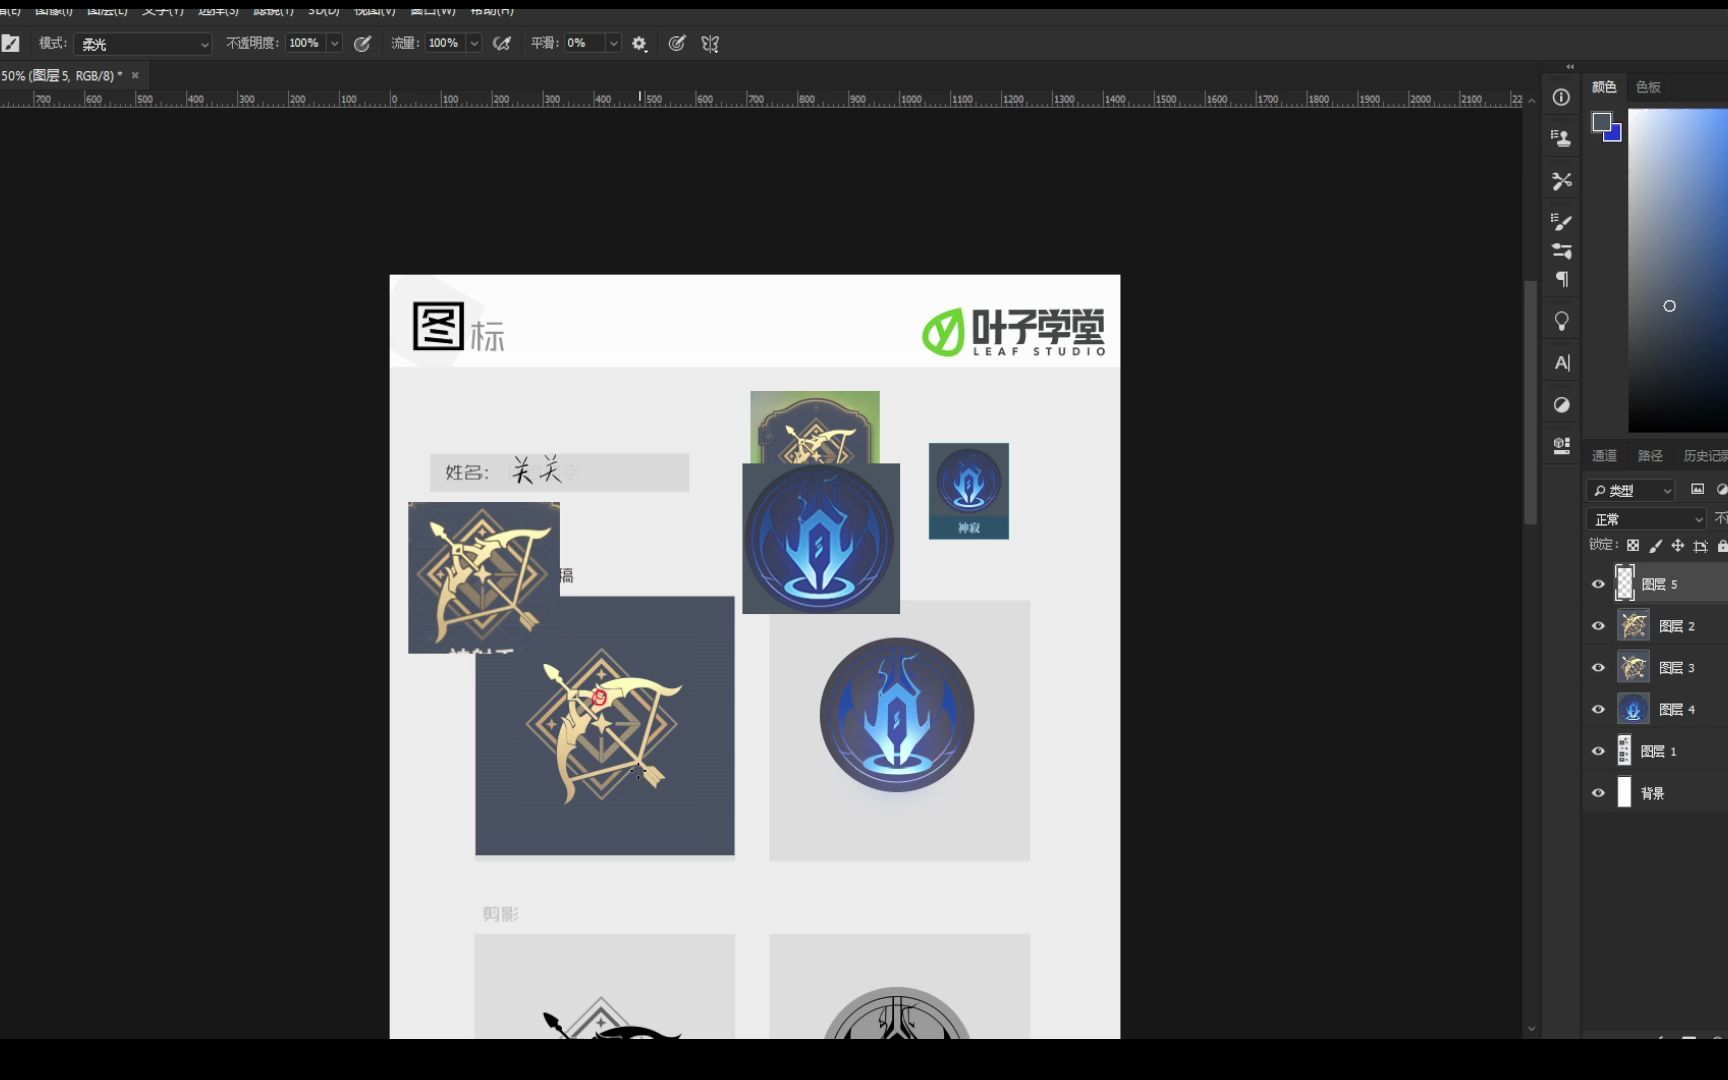This screenshot has width=1728, height=1080.
Task: Open the layer filter 类型 dropdown
Action: [1630, 490]
